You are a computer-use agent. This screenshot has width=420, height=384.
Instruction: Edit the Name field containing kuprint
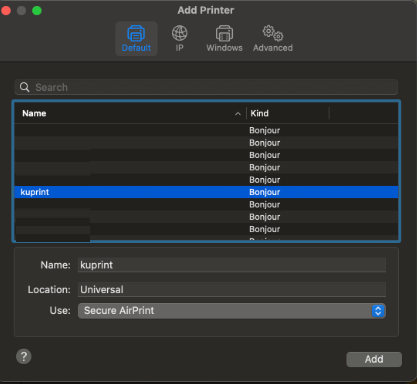coord(232,265)
